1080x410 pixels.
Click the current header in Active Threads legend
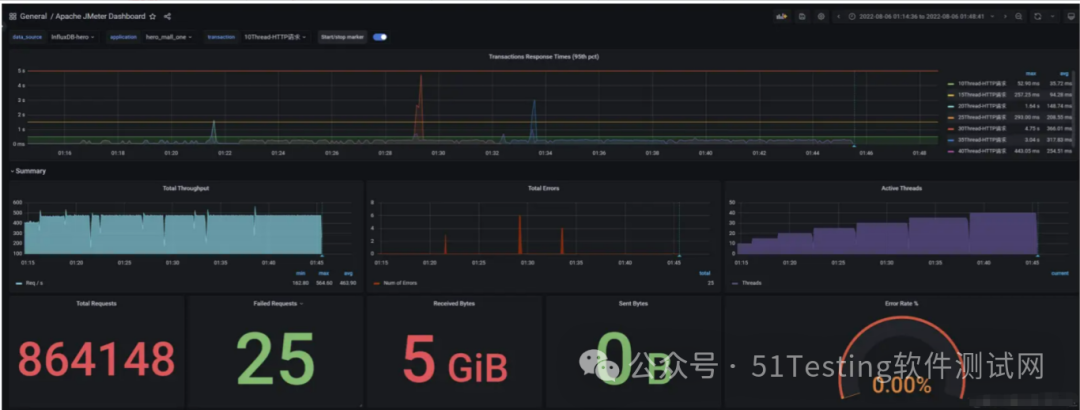[1062, 274]
